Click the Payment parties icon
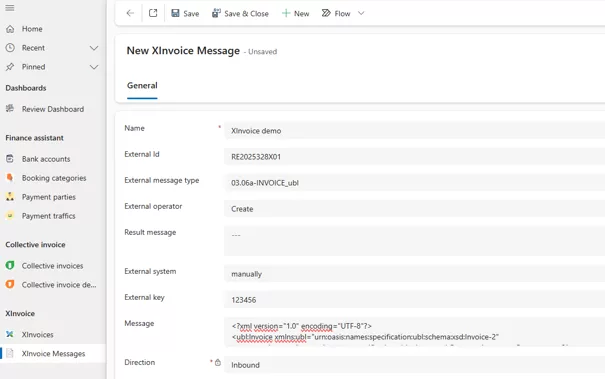Screen dimensions: 605x379 [x=10, y=196]
